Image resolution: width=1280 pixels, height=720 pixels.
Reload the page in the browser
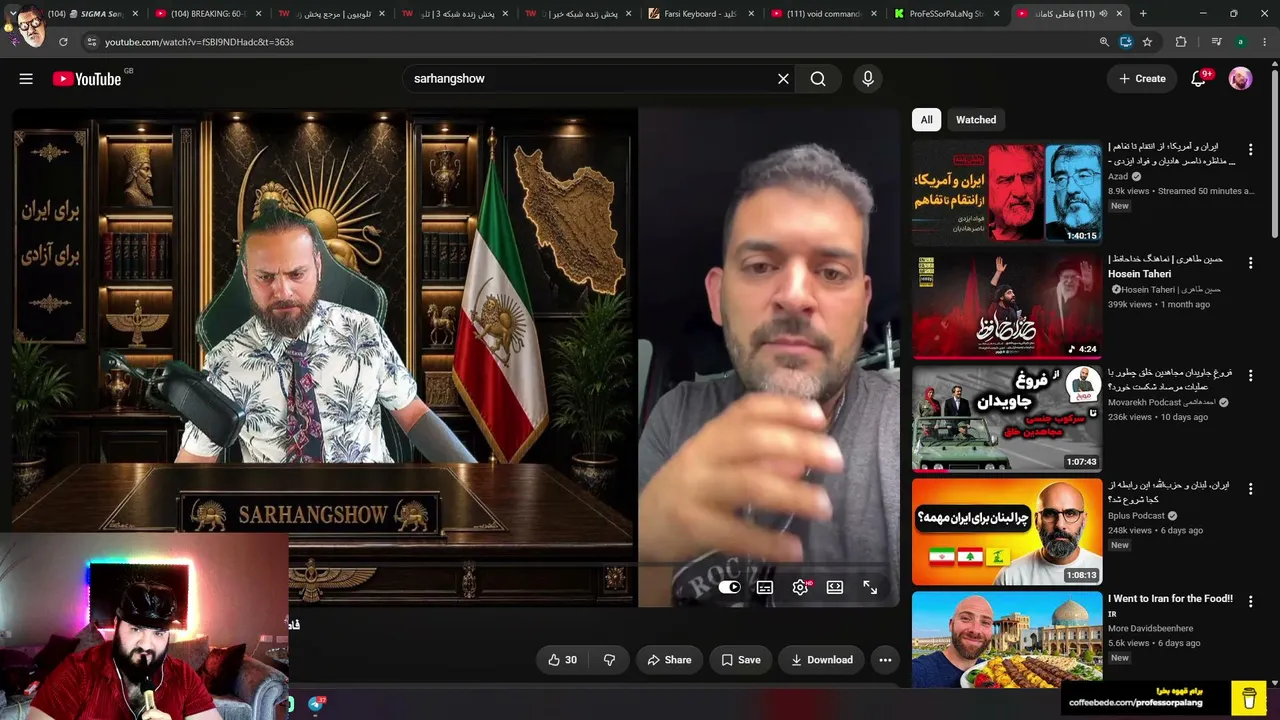(63, 42)
